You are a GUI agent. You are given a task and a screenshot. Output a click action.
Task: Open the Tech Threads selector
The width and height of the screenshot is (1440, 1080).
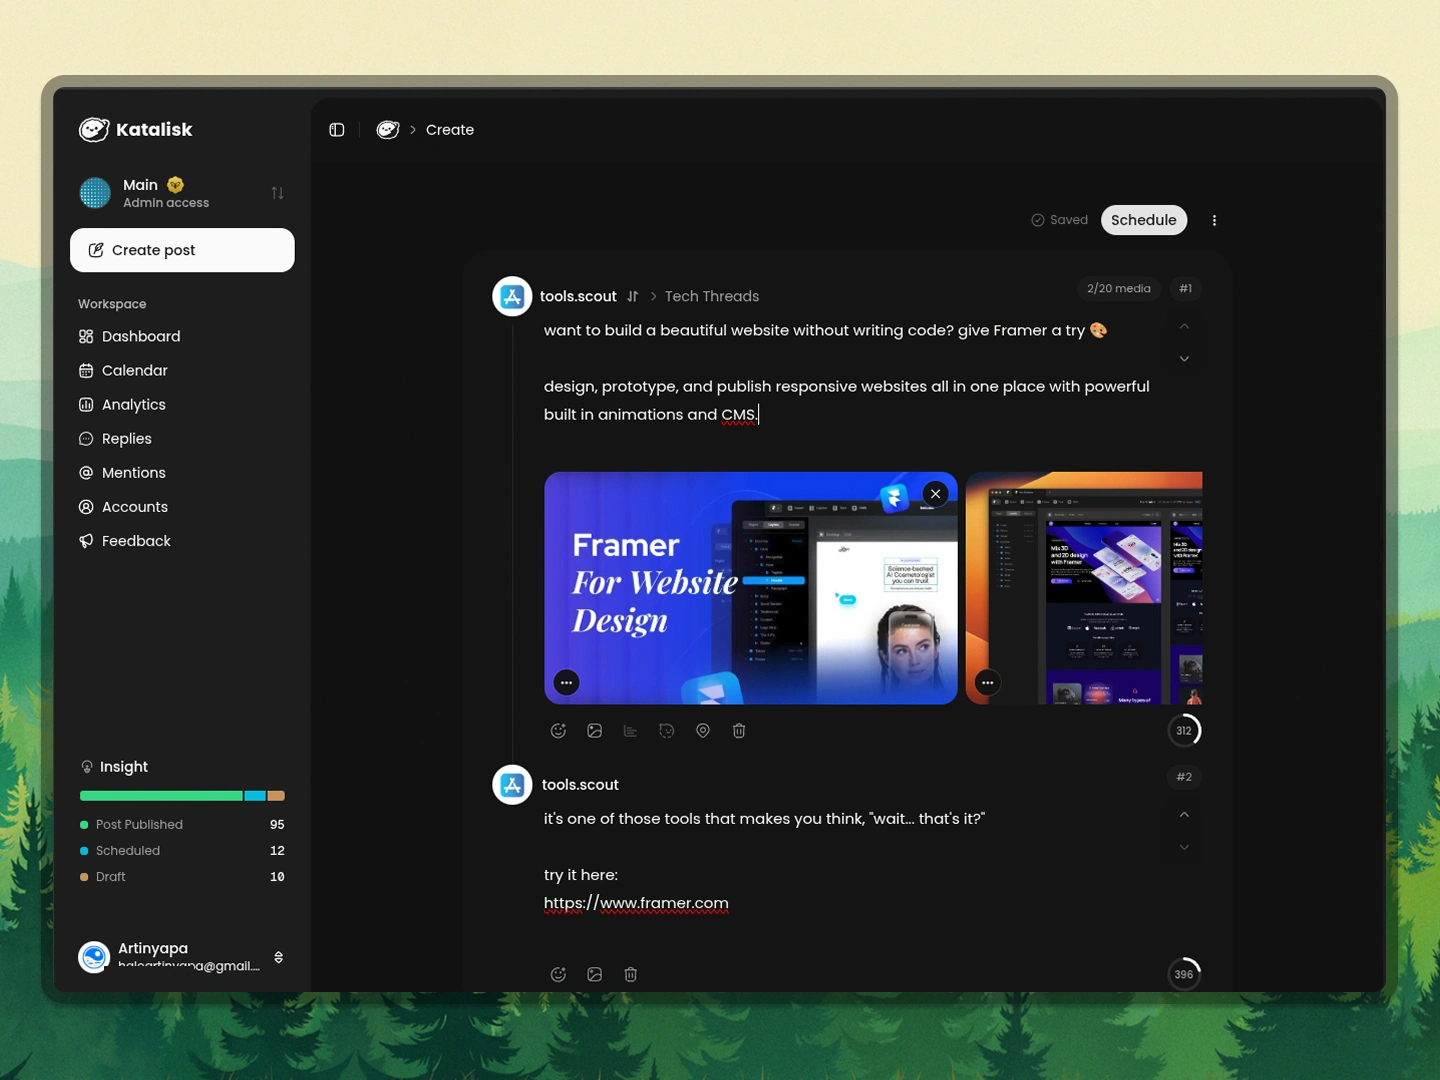click(x=712, y=296)
